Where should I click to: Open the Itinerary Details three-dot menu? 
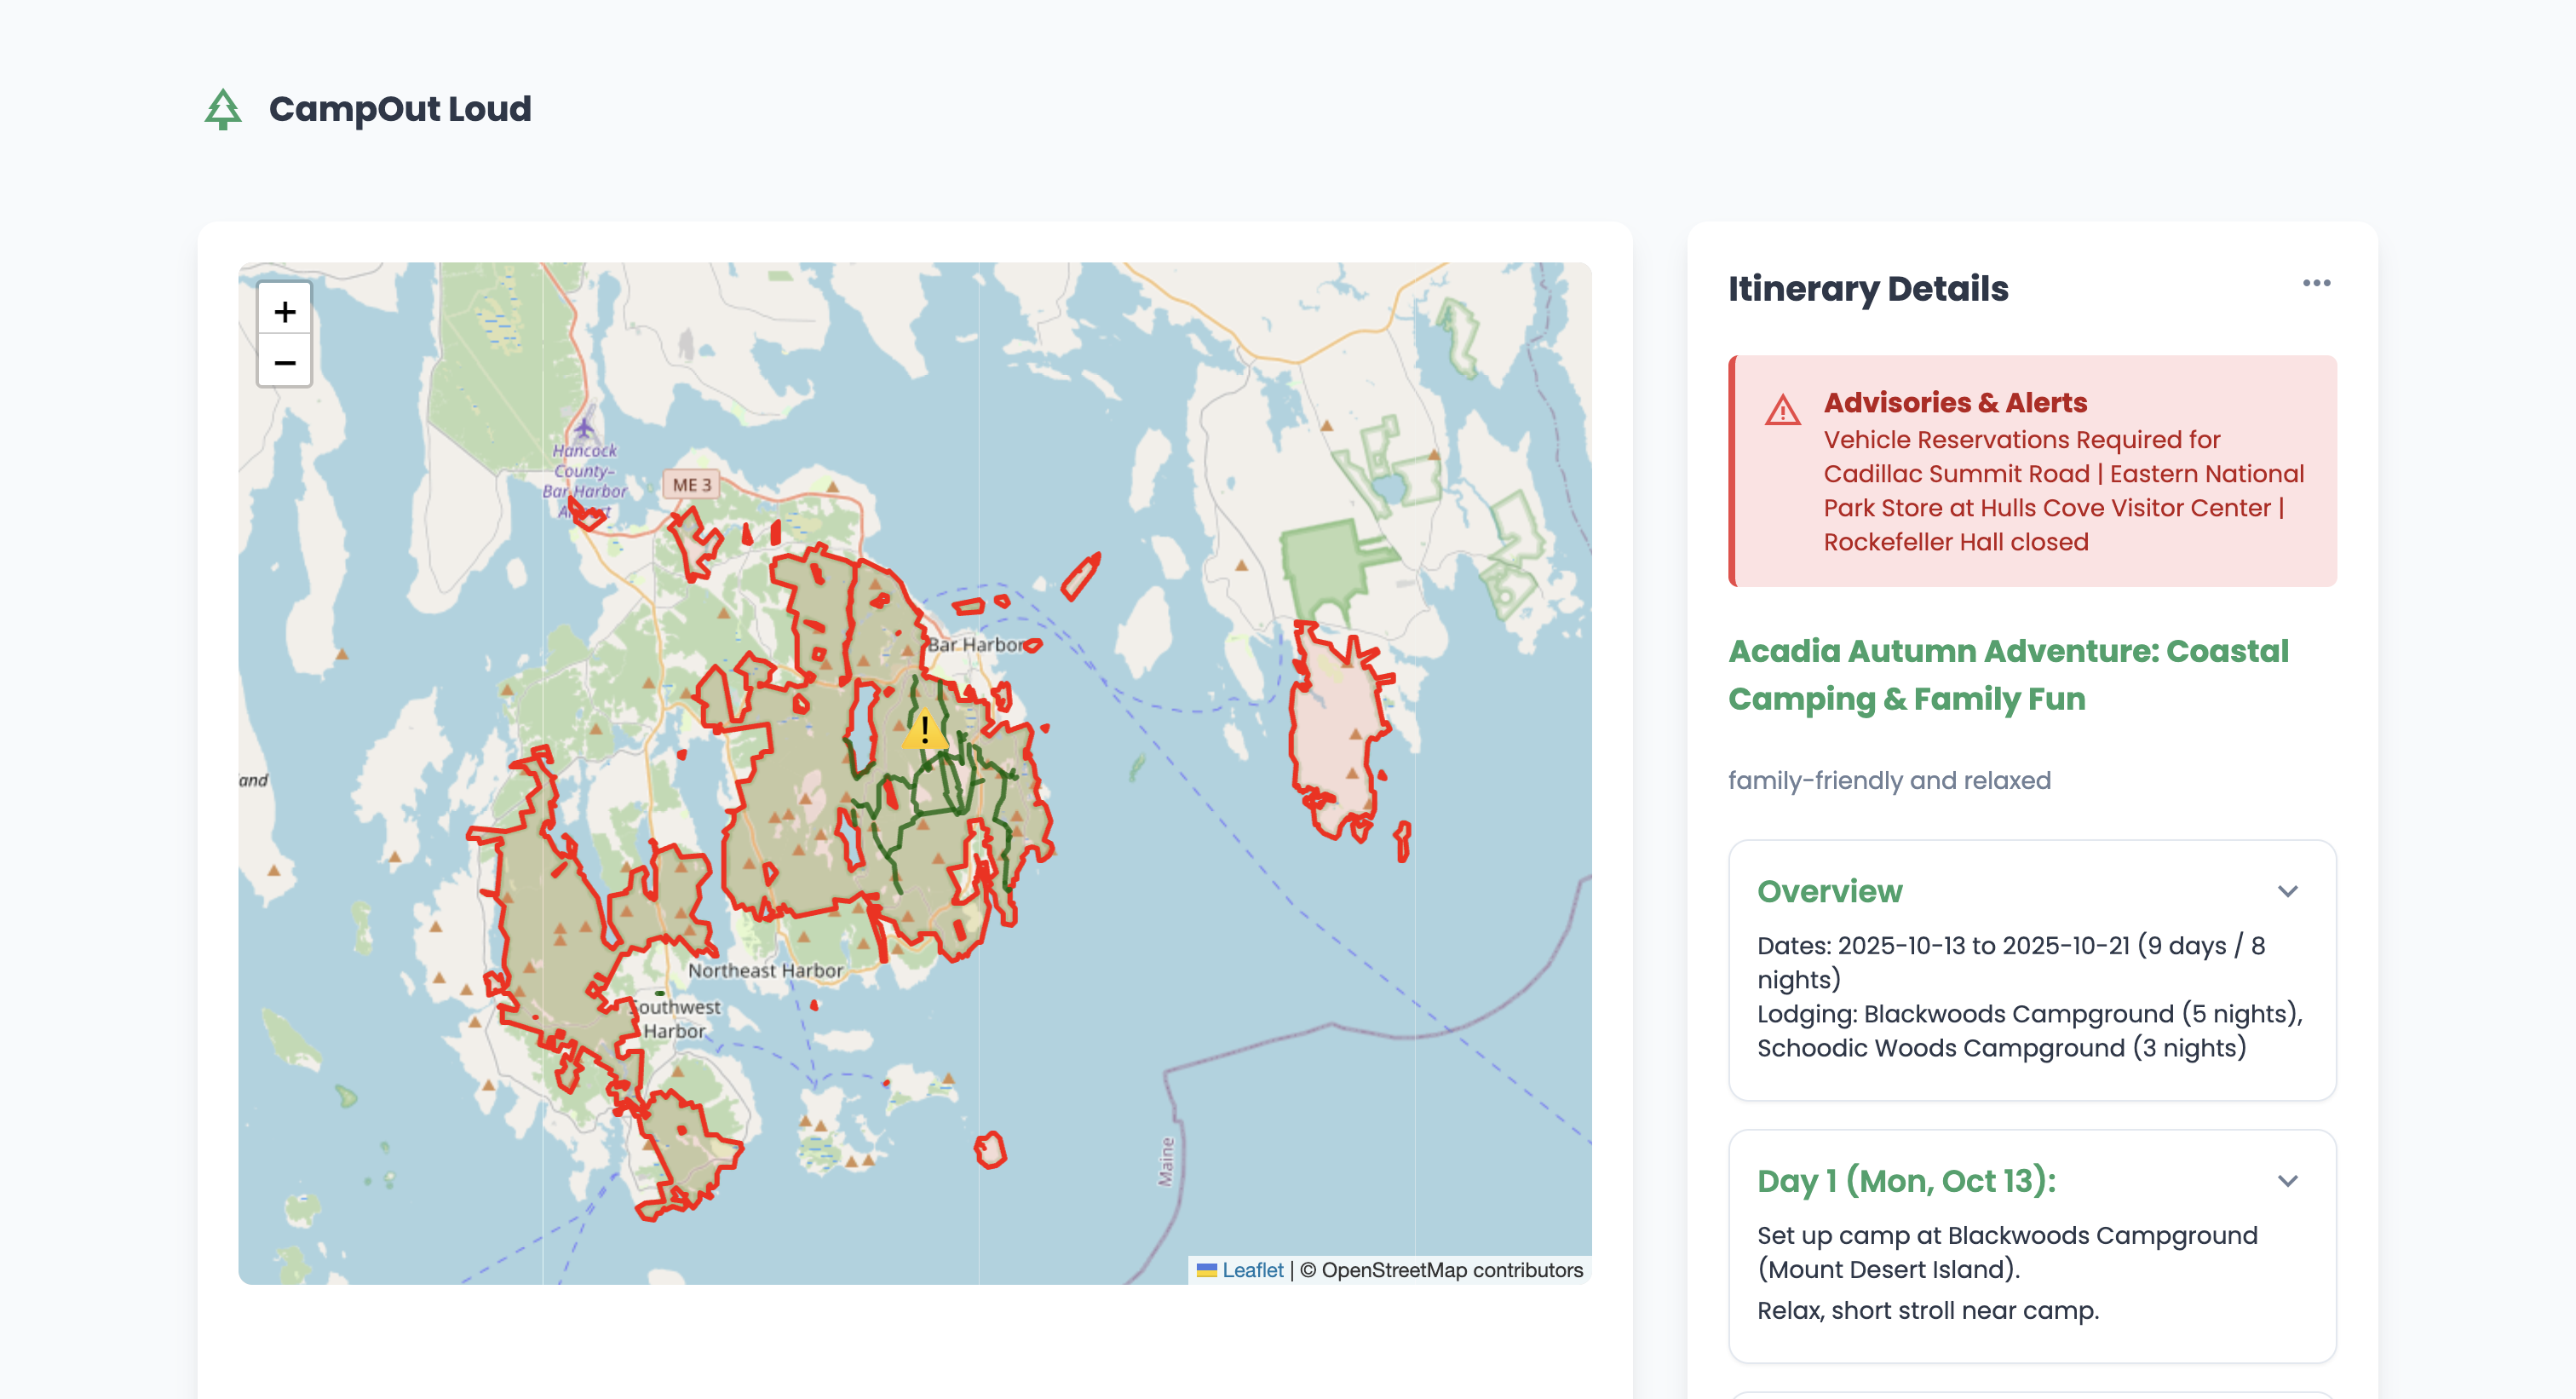click(x=2316, y=283)
